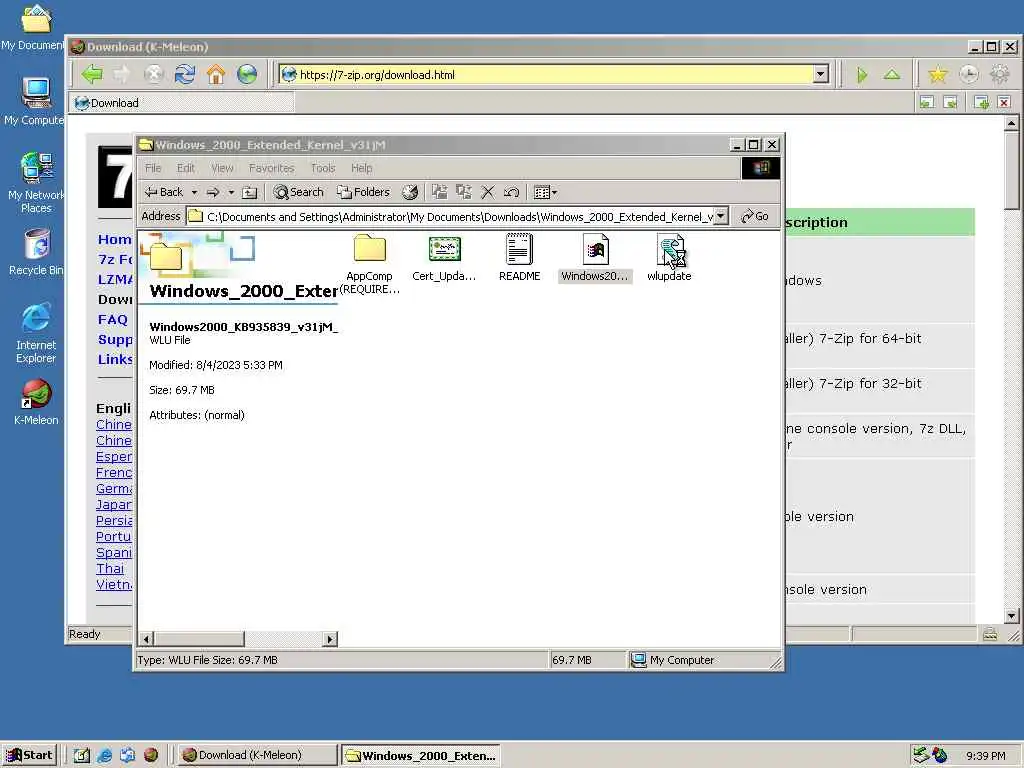Click K-Meleon vertical scrollbar down arrow
The width and height of the screenshot is (1024, 768).
pos(1012,615)
